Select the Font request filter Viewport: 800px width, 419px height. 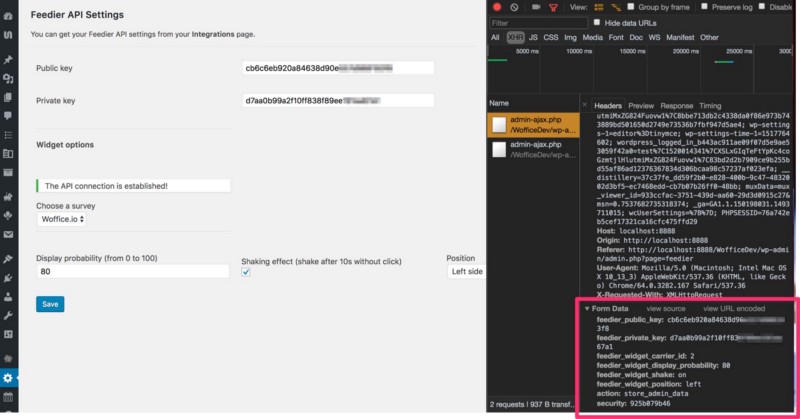(x=616, y=37)
